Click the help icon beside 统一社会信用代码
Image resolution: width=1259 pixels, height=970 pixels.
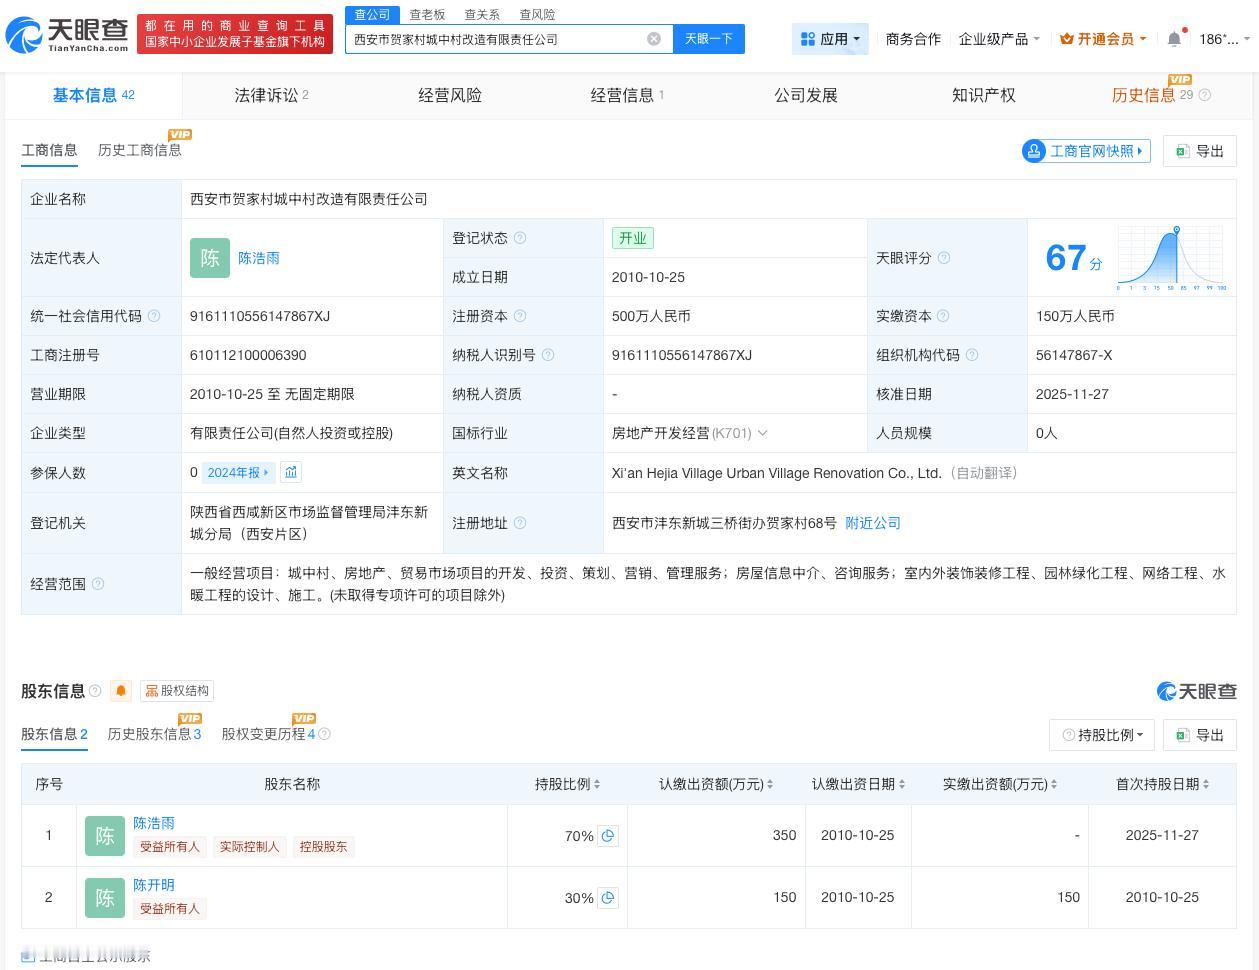(x=154, y=316)
